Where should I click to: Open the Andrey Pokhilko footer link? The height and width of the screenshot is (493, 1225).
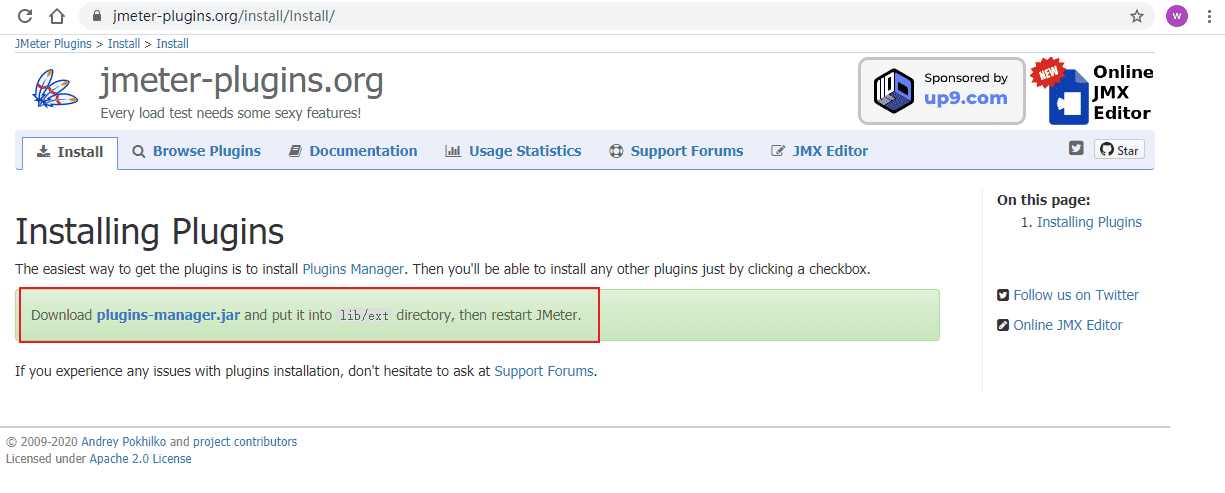[124, 442]
